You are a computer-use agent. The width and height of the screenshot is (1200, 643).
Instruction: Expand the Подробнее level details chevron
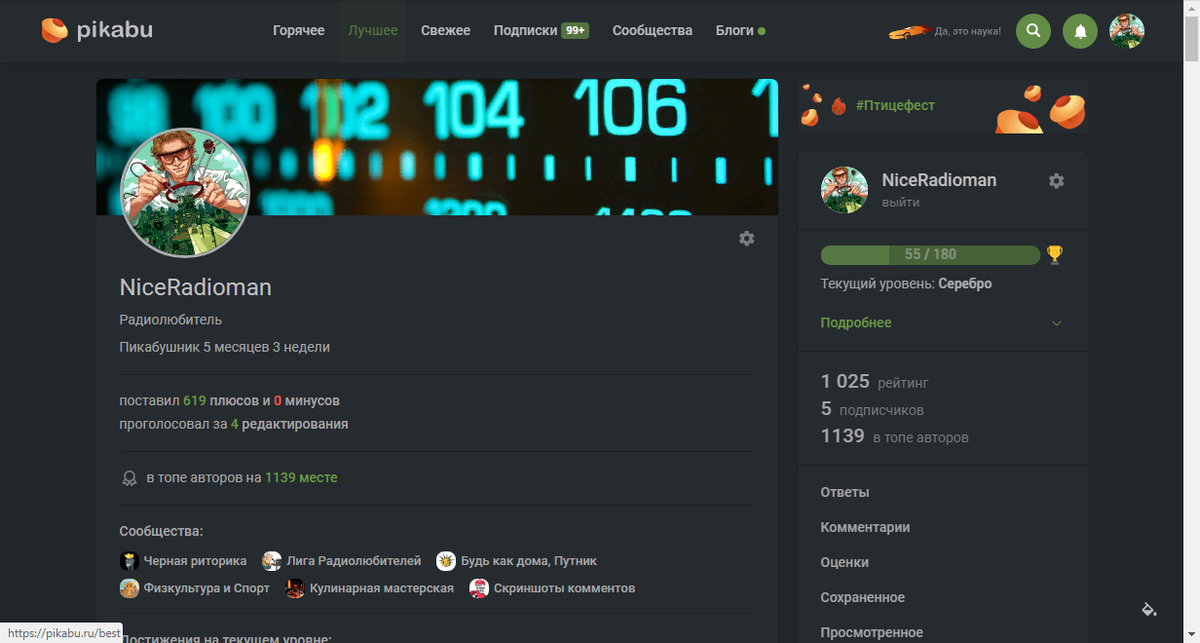tap(1057, 323)
